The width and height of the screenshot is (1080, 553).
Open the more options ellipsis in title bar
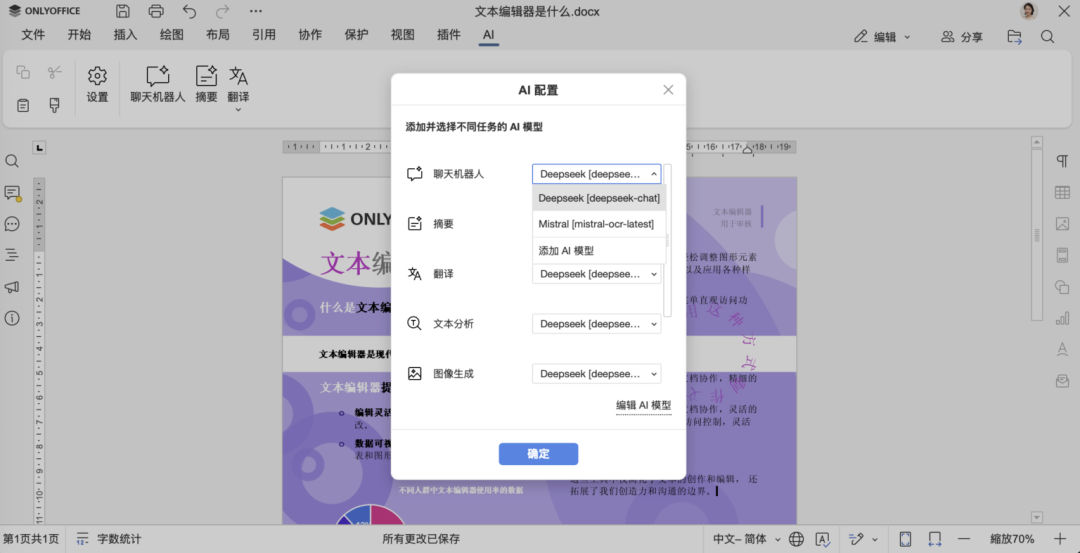(x=256, y=11)
